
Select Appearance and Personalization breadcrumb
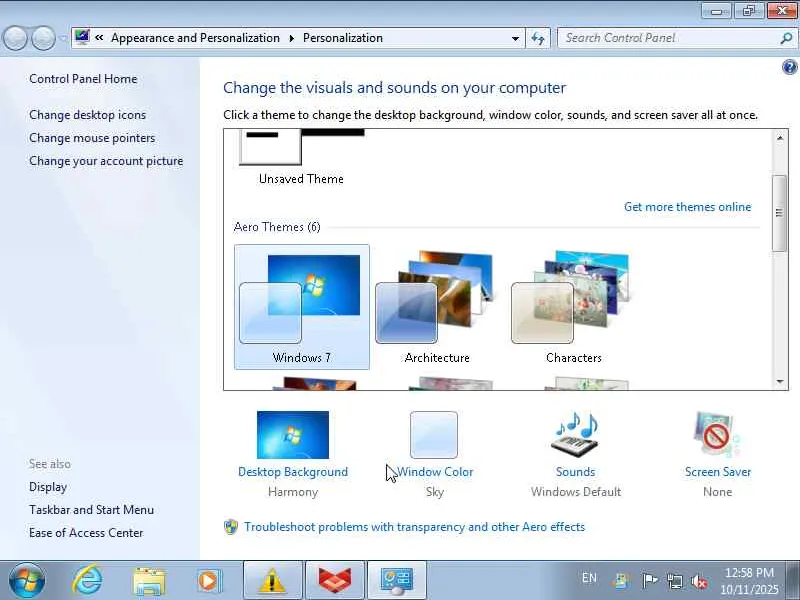click(x=195, y=38)
